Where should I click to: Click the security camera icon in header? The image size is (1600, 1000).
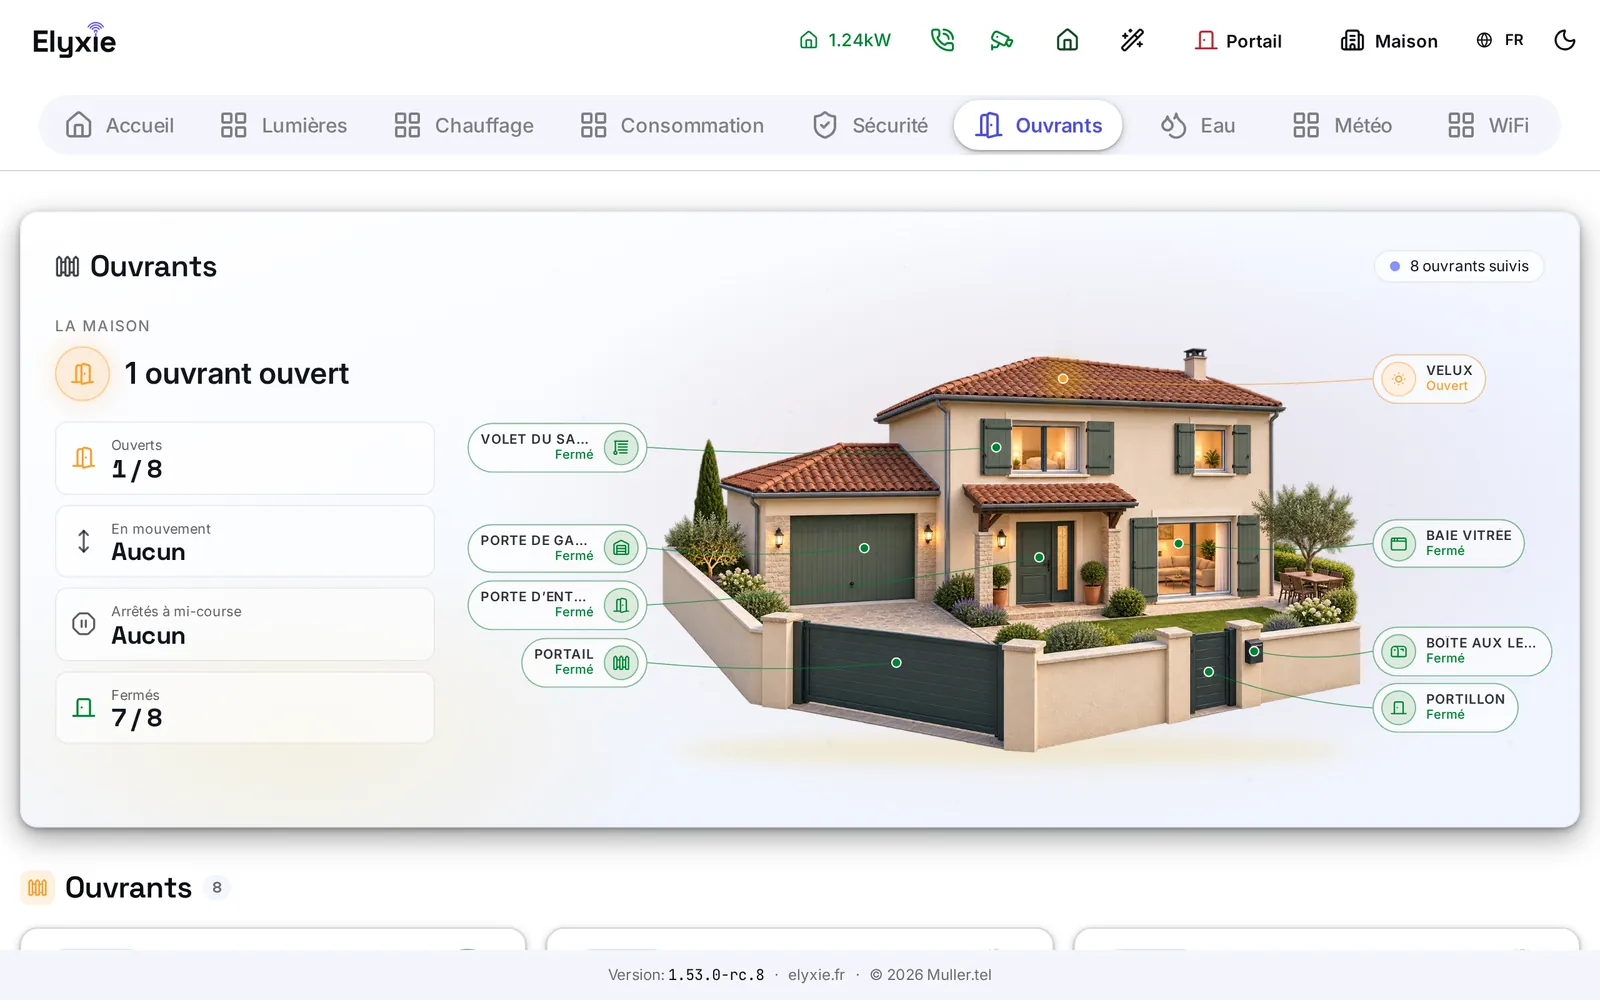coord(1002,40)
